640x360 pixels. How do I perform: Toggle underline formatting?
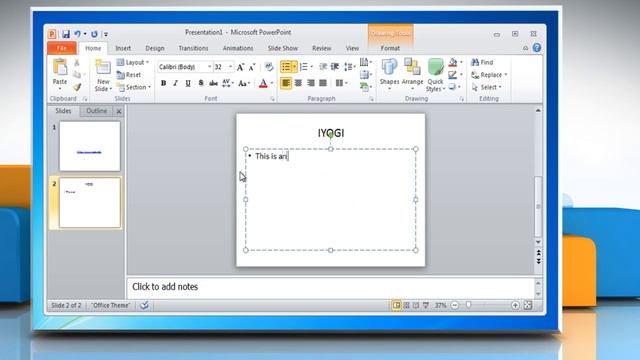(188, 83)
